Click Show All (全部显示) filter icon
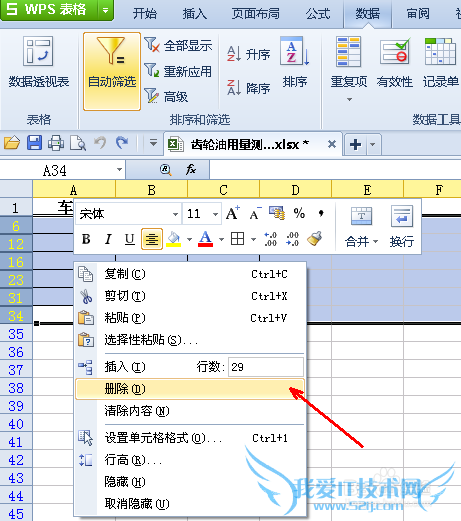This screenshot has width=461, height=521. click(x=152, y=45)
